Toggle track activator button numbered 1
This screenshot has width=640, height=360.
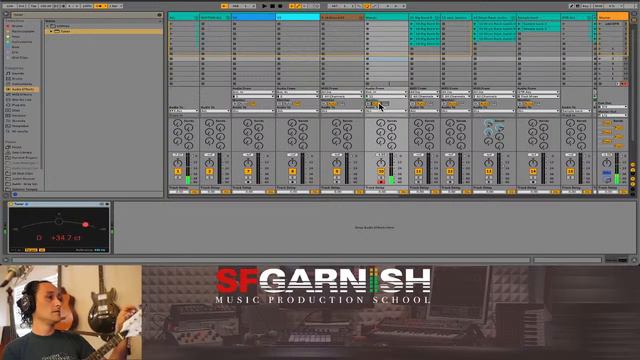tap(178, 172)
